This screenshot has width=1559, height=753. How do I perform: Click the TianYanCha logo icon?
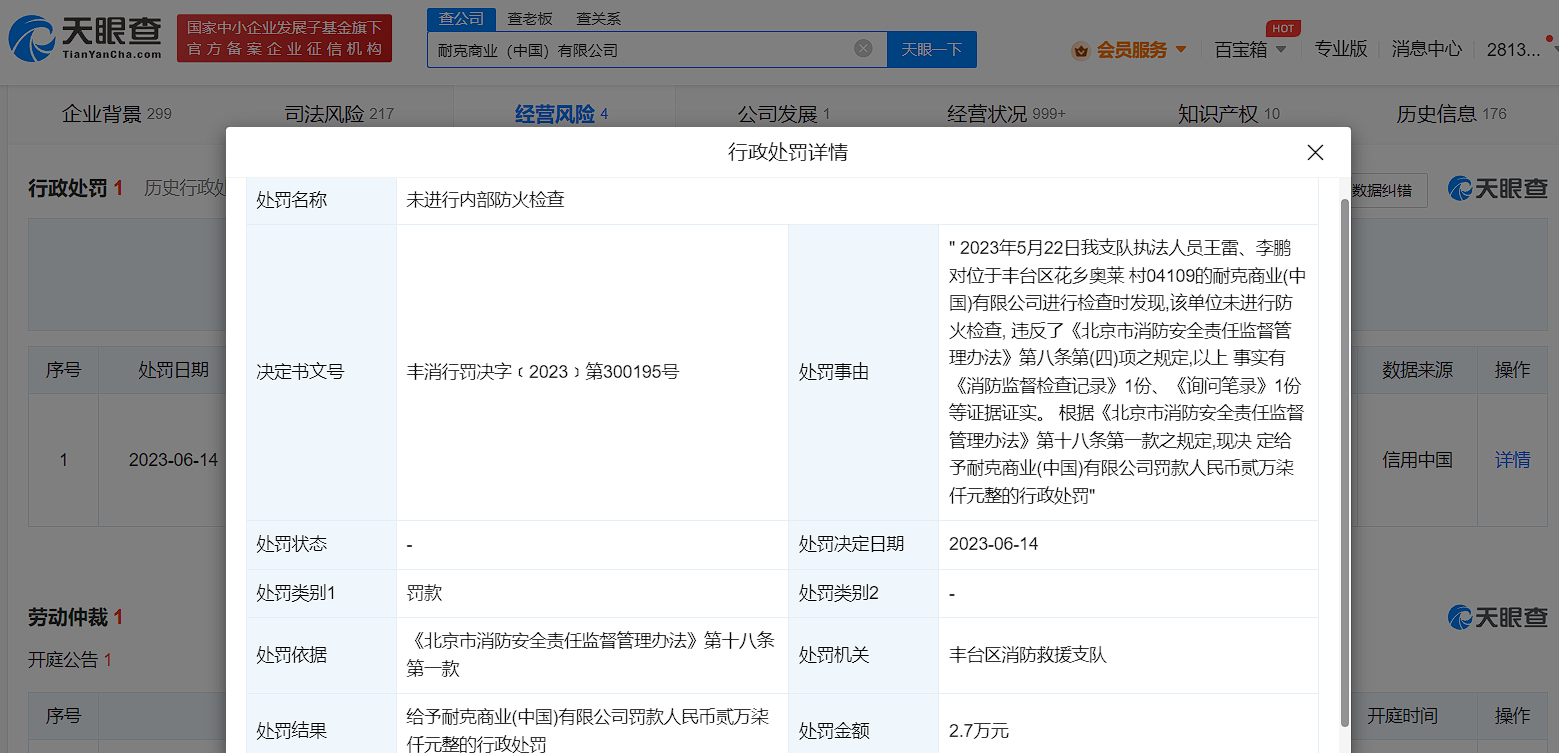click(x=32, y=39)
